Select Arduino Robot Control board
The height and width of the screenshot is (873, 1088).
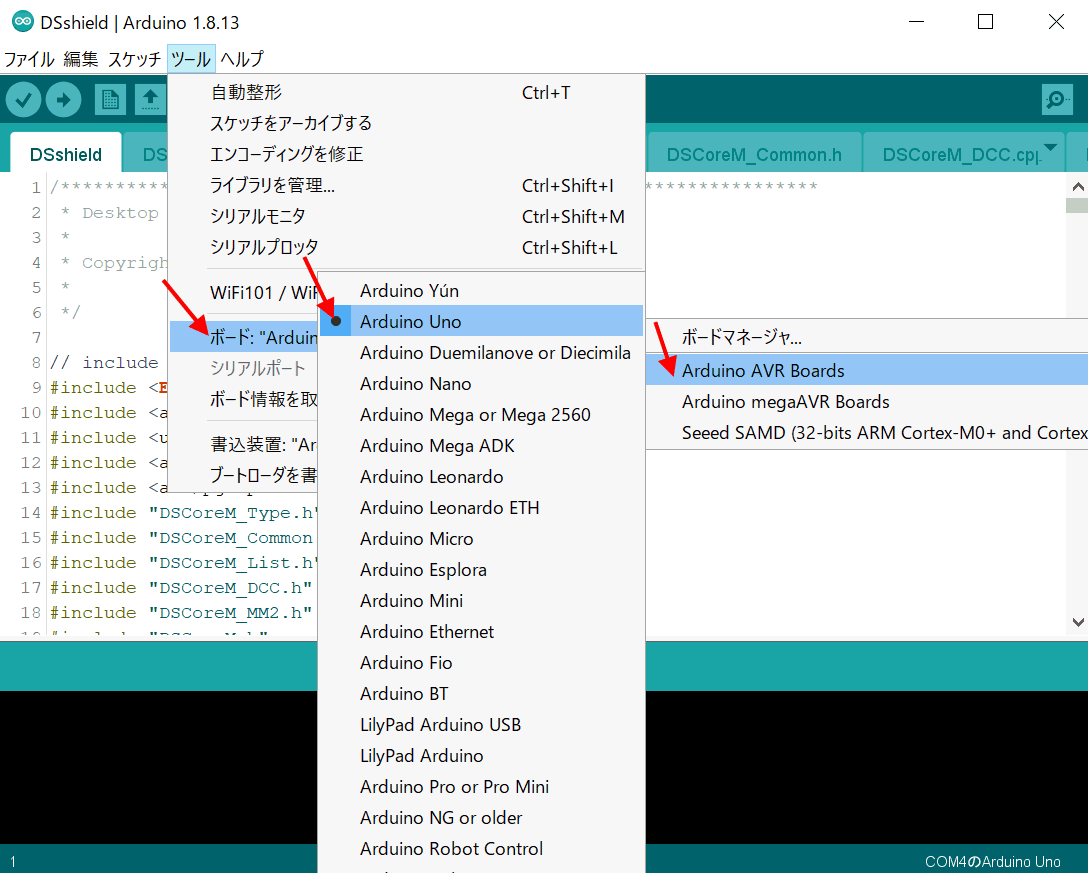[x=482, y=849]
